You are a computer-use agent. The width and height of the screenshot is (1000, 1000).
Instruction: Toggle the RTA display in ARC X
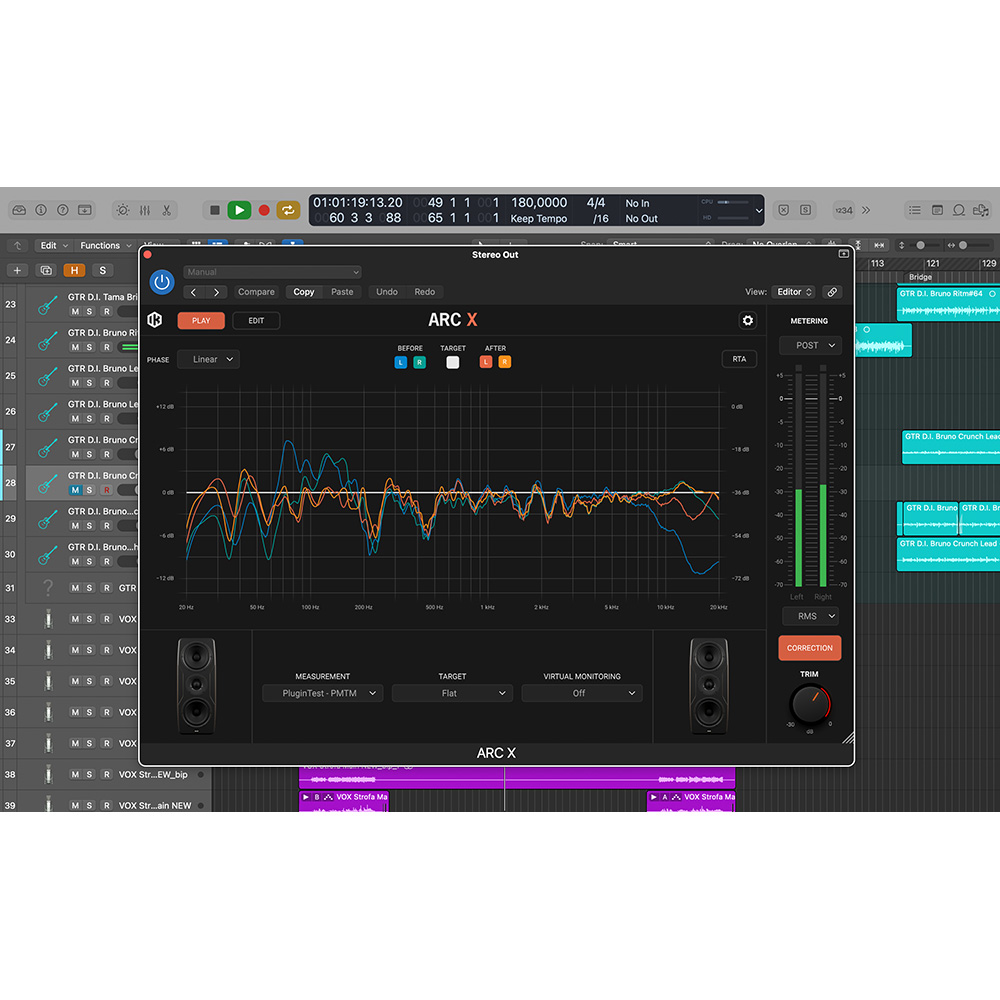click(x=739, y=358)
